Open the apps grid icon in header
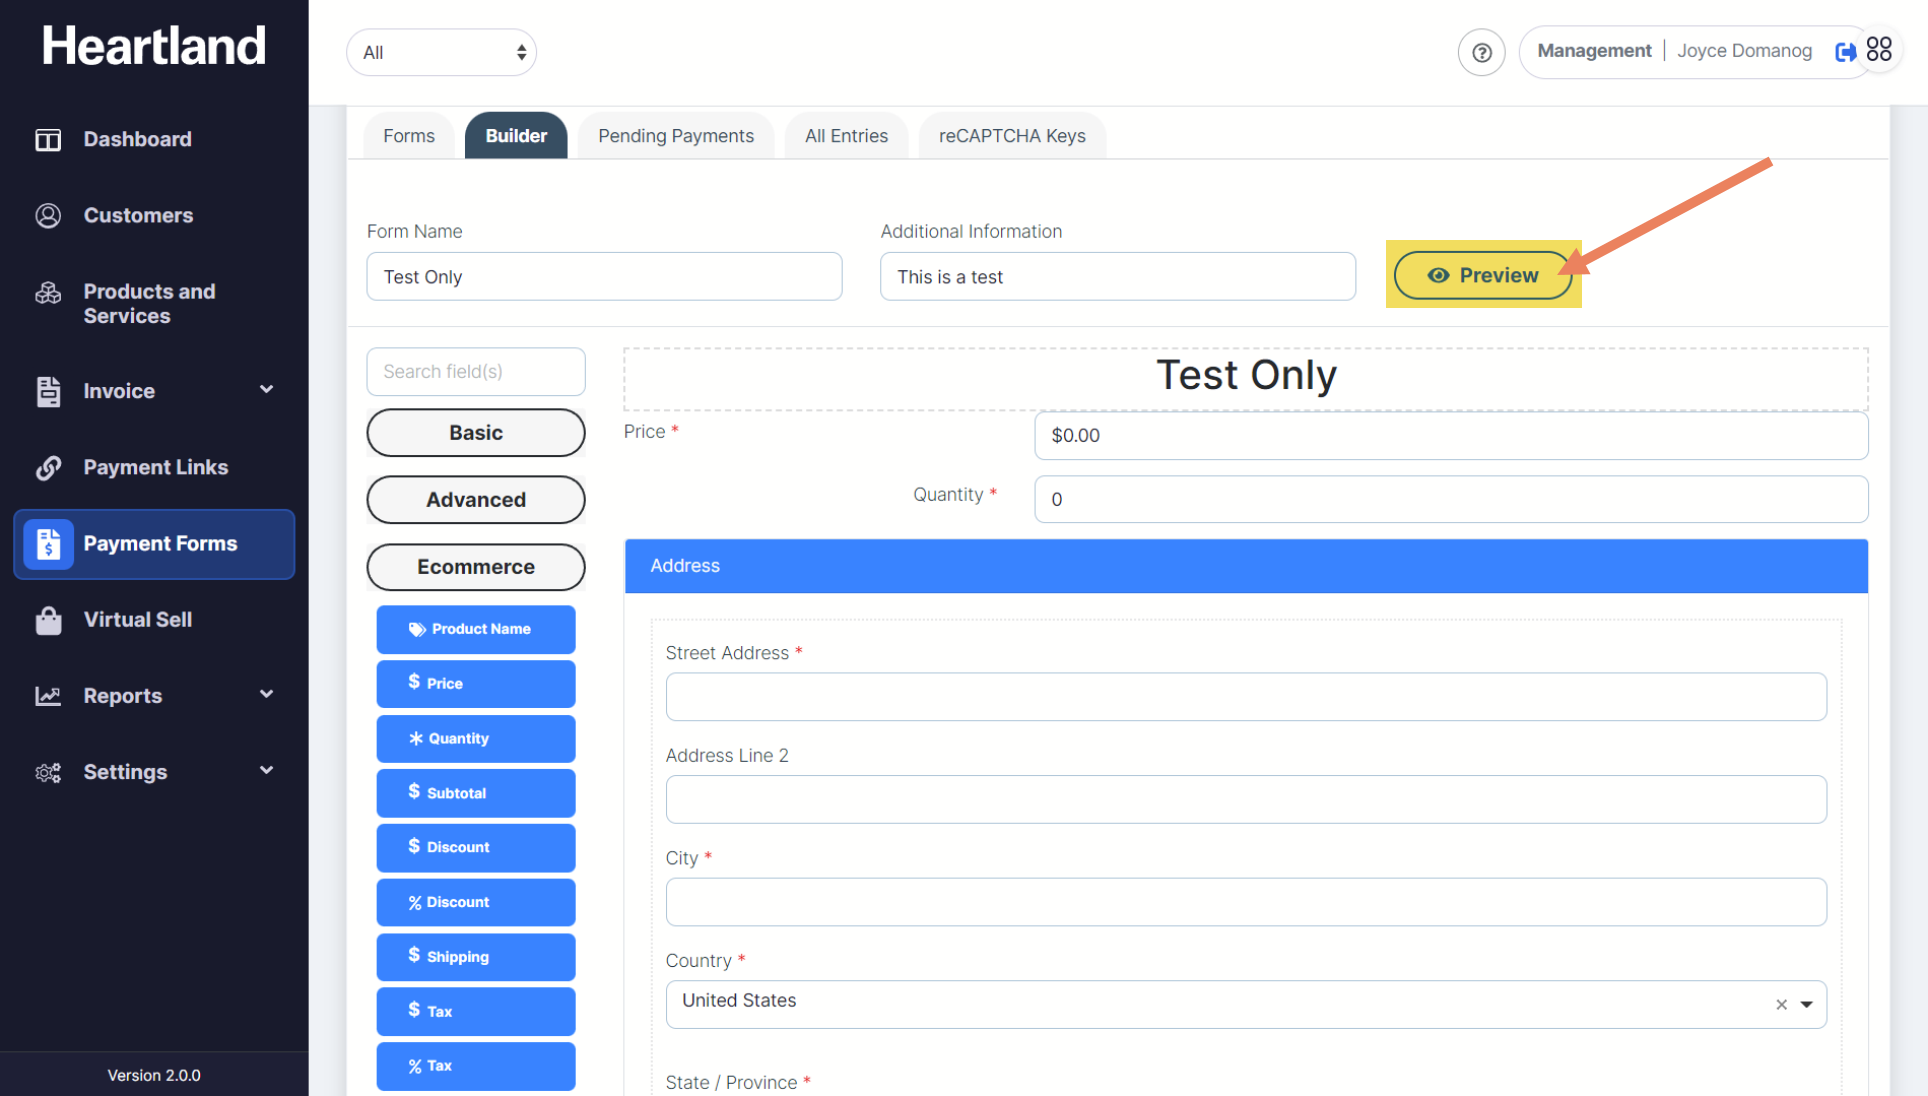This screenshot has height=1096, width=1928. click(x=1879, y=49)
